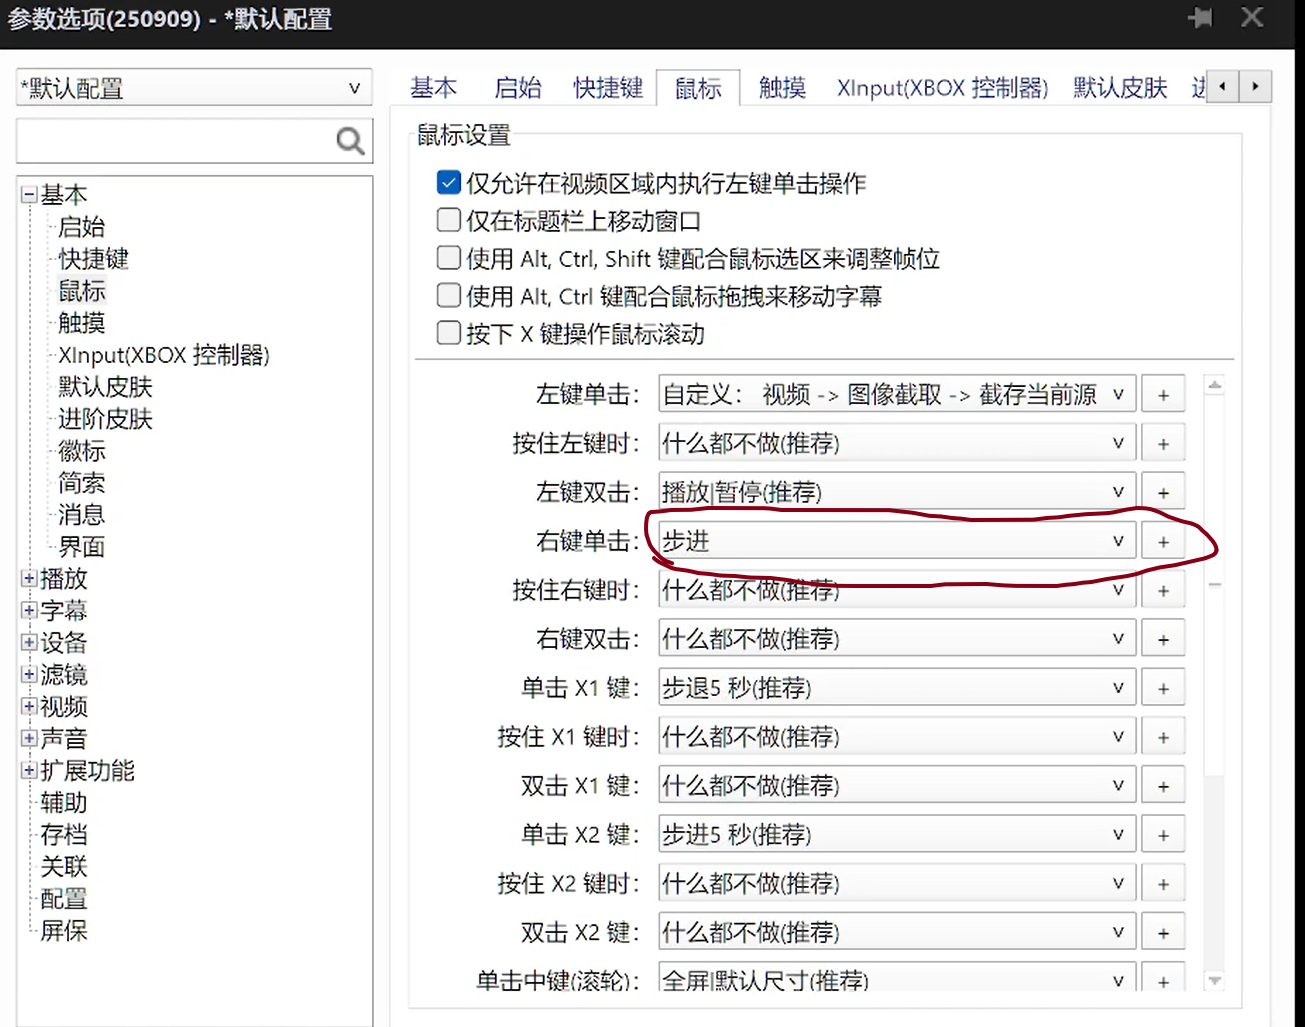Uncheck 仅允许在视频区域内执行左键单击操作

[449, 183]
